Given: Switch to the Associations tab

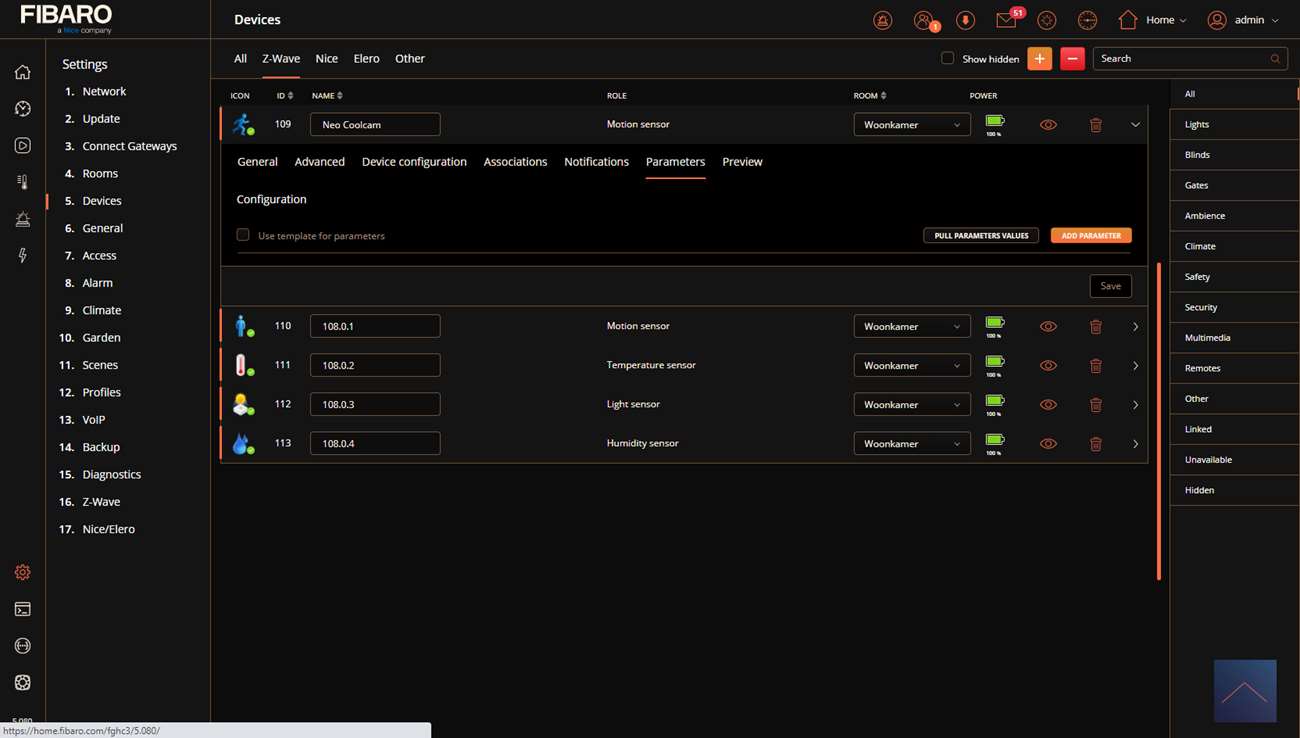Looking at the screenshot, I should [515, 162].
